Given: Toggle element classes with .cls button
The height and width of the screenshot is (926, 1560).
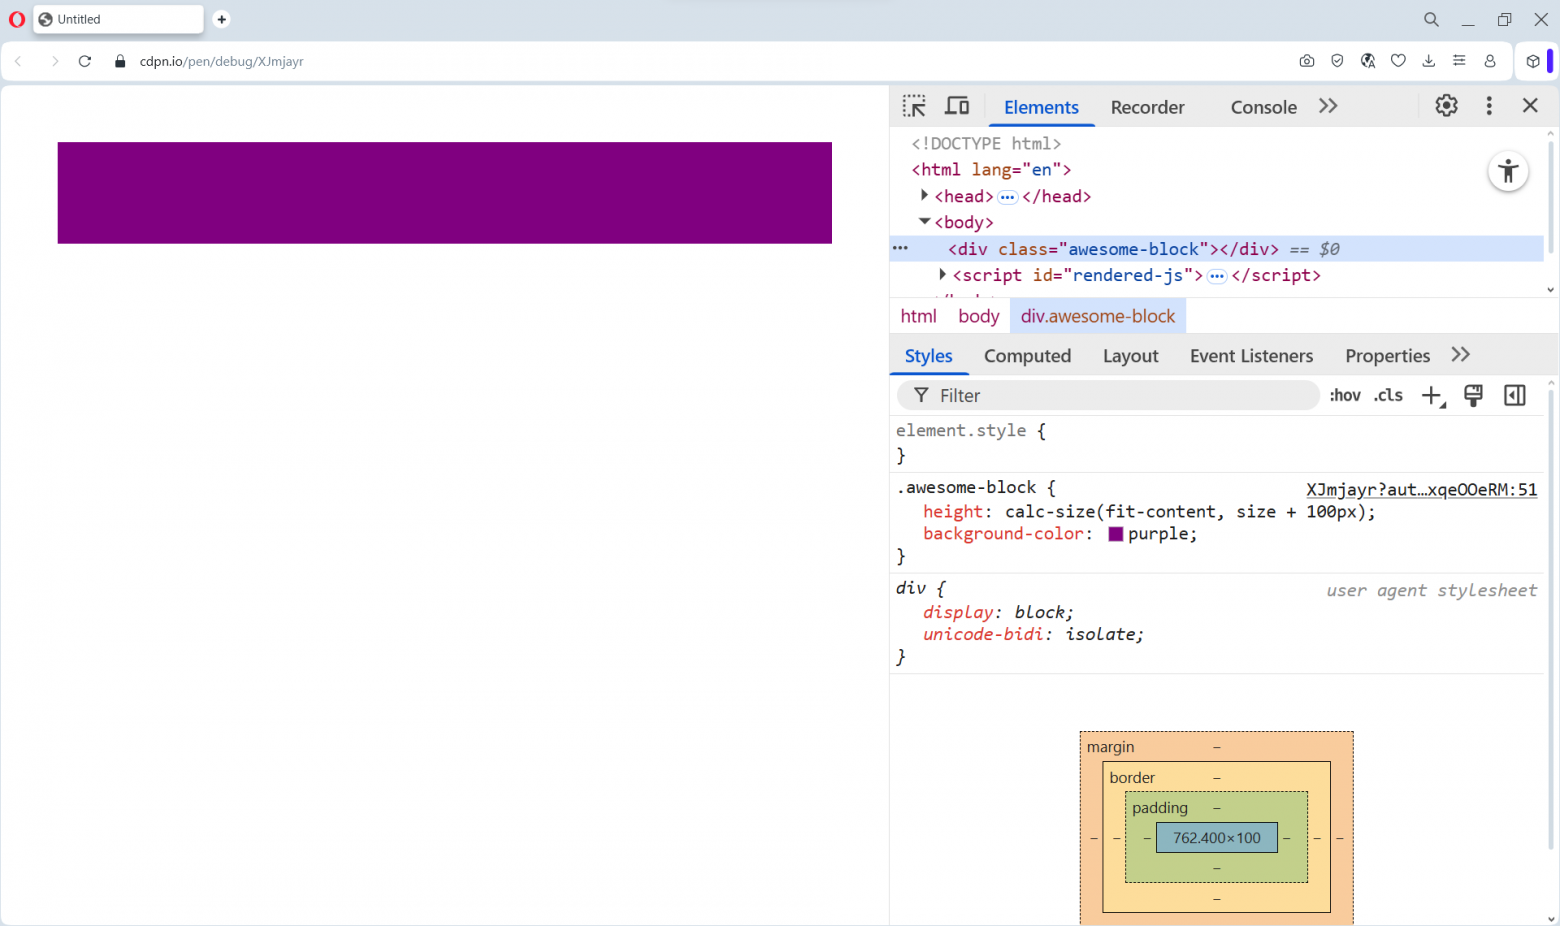Looking at the screenshot, I should [1388, 395].
